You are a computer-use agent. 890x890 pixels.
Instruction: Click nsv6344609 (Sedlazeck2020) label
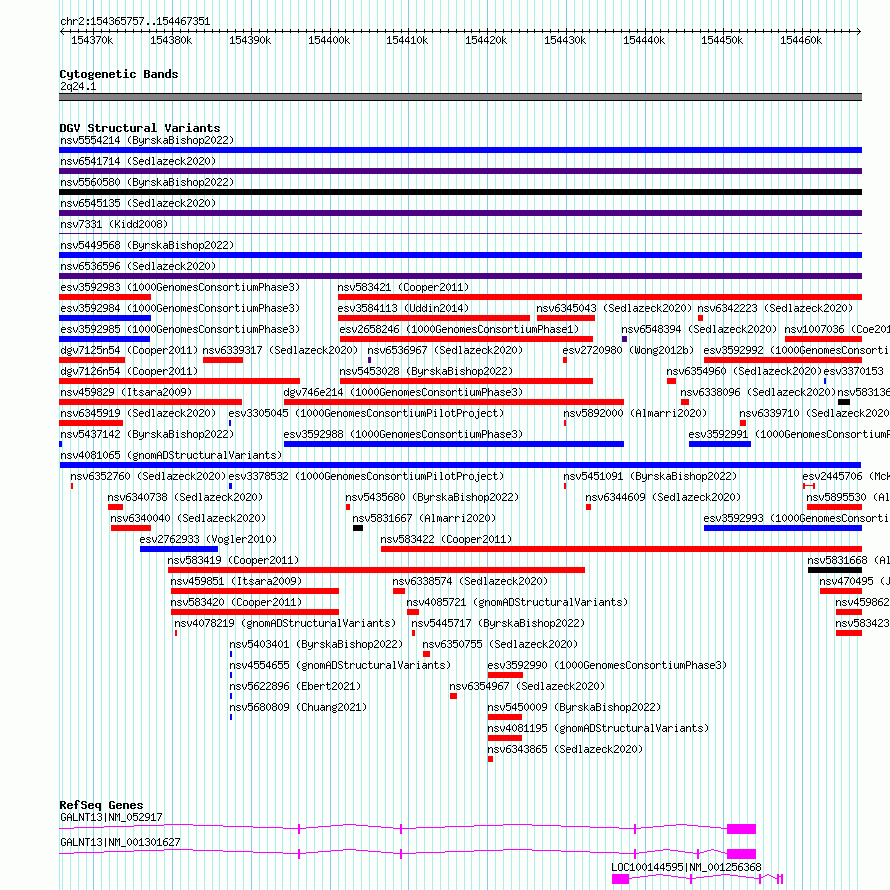point(663,497)
